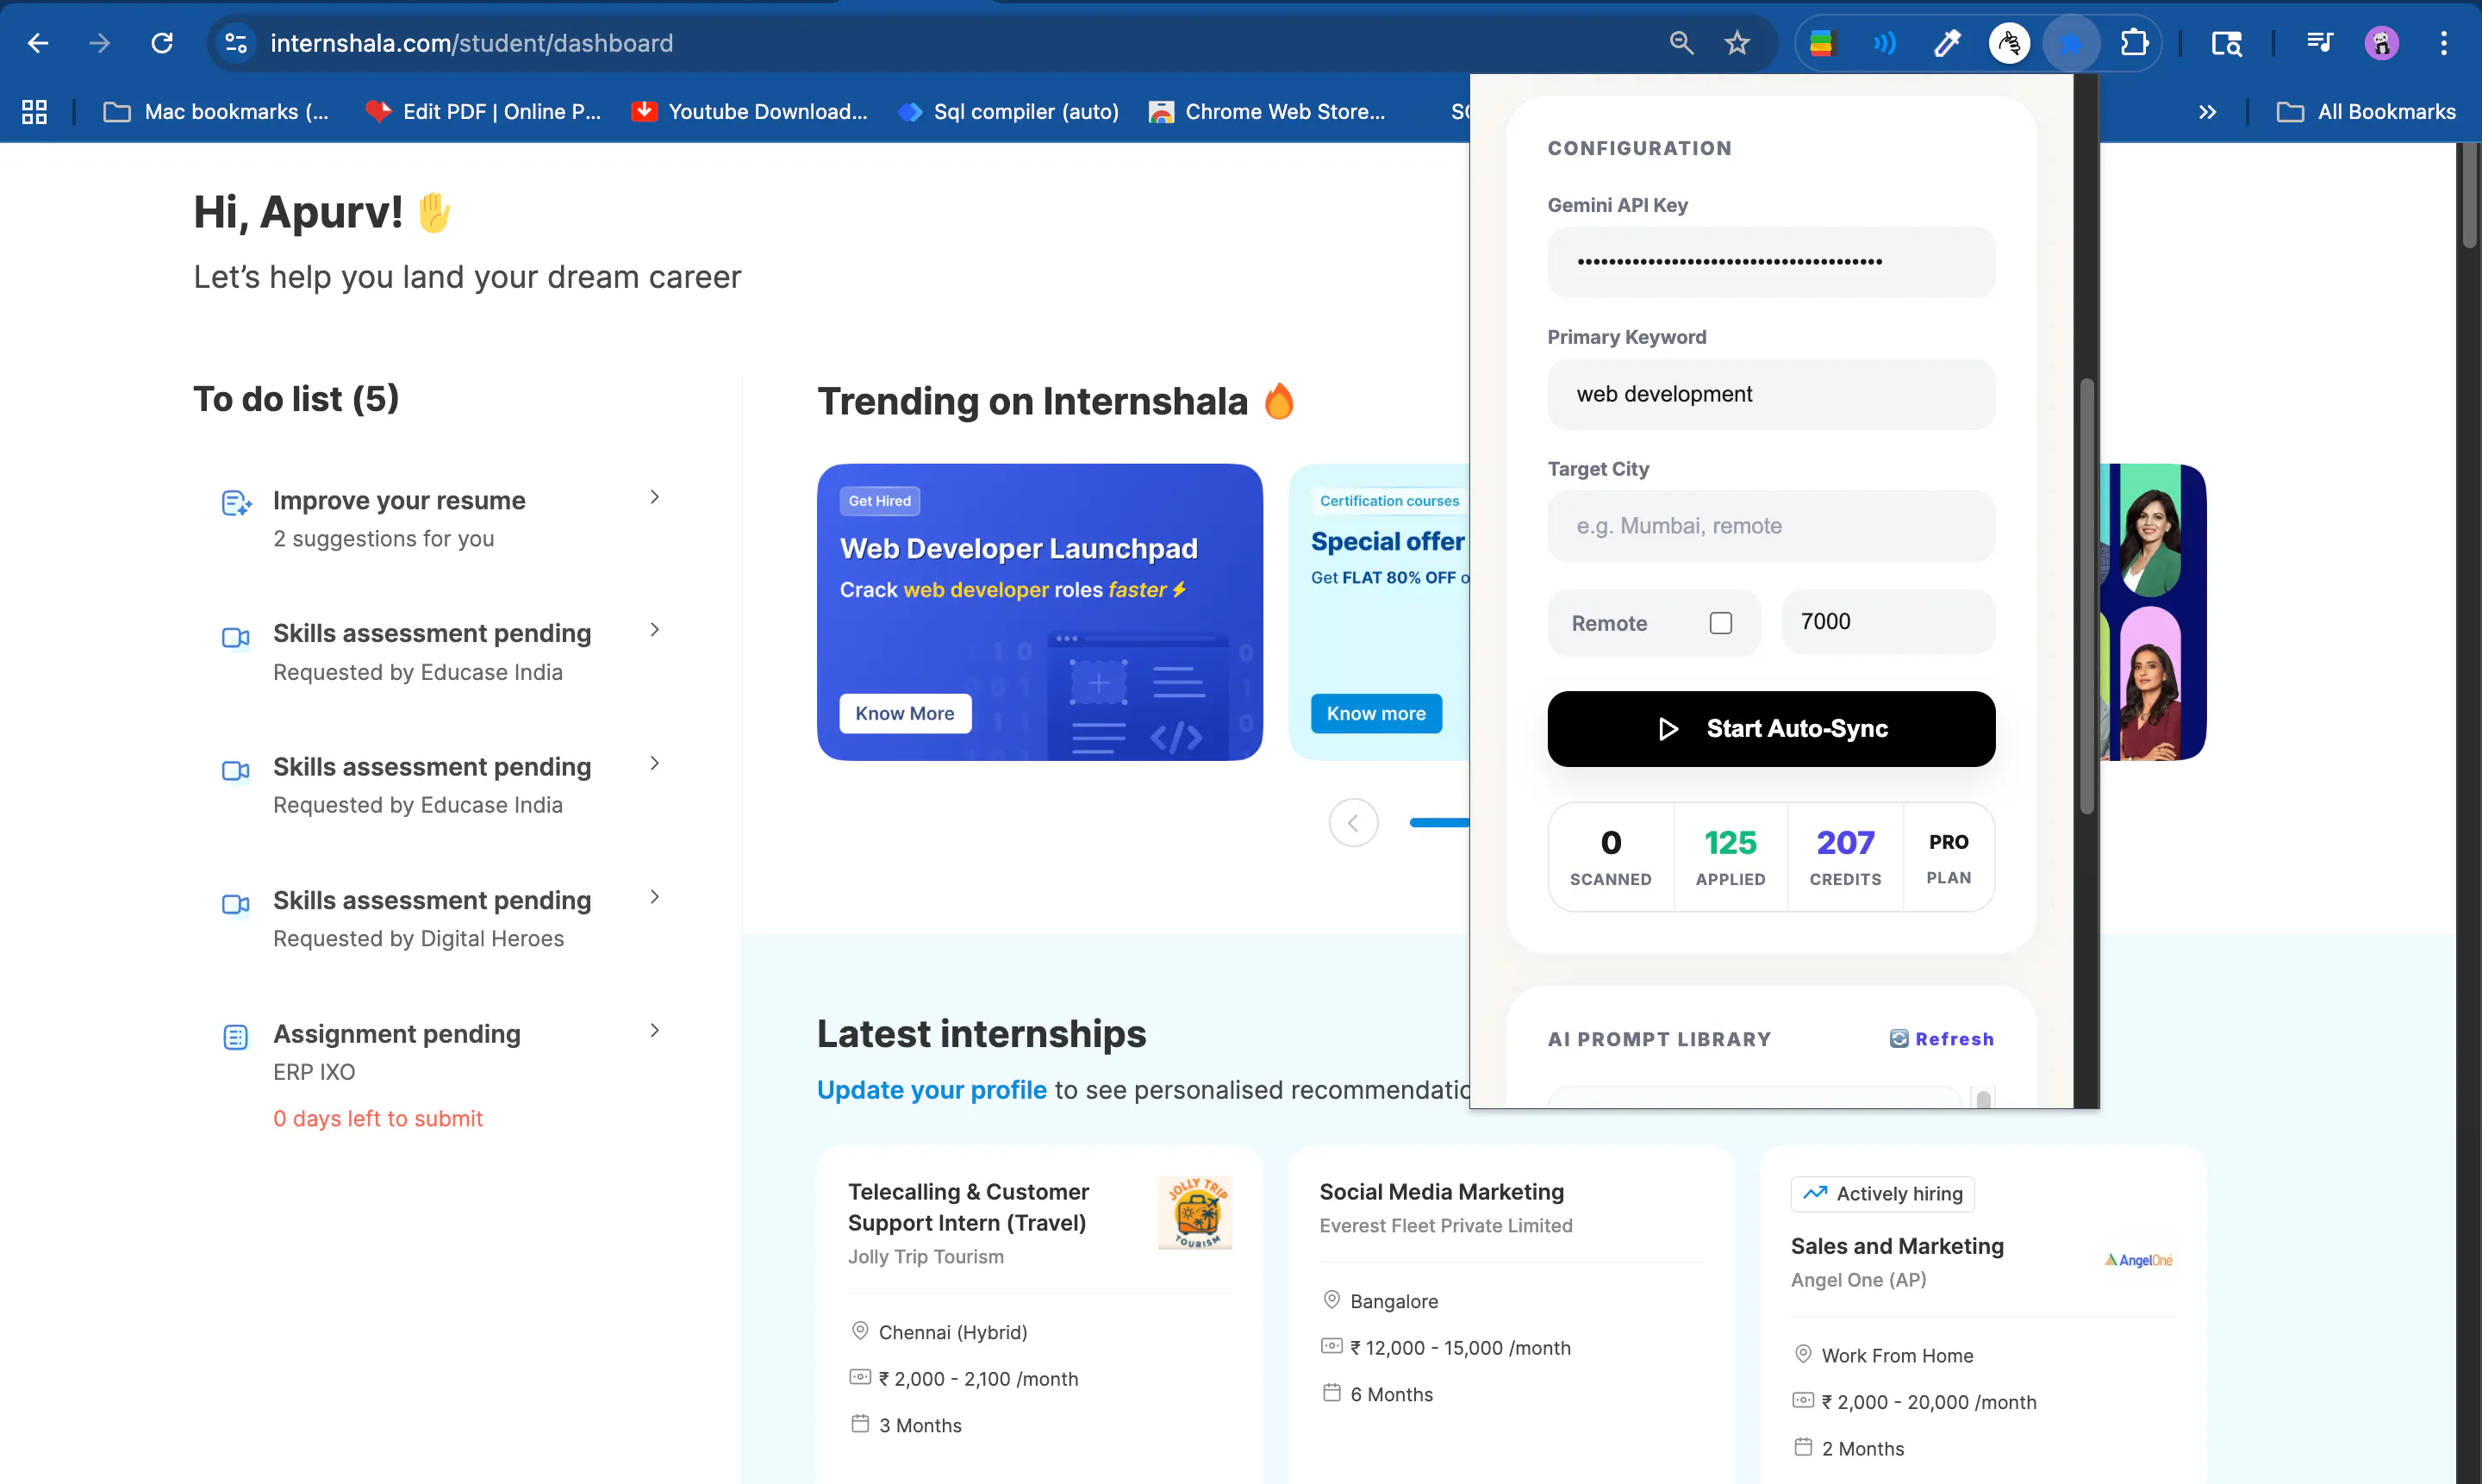
Task: Expand Digital Heroes skills assessment chevron
Action: 654,897
